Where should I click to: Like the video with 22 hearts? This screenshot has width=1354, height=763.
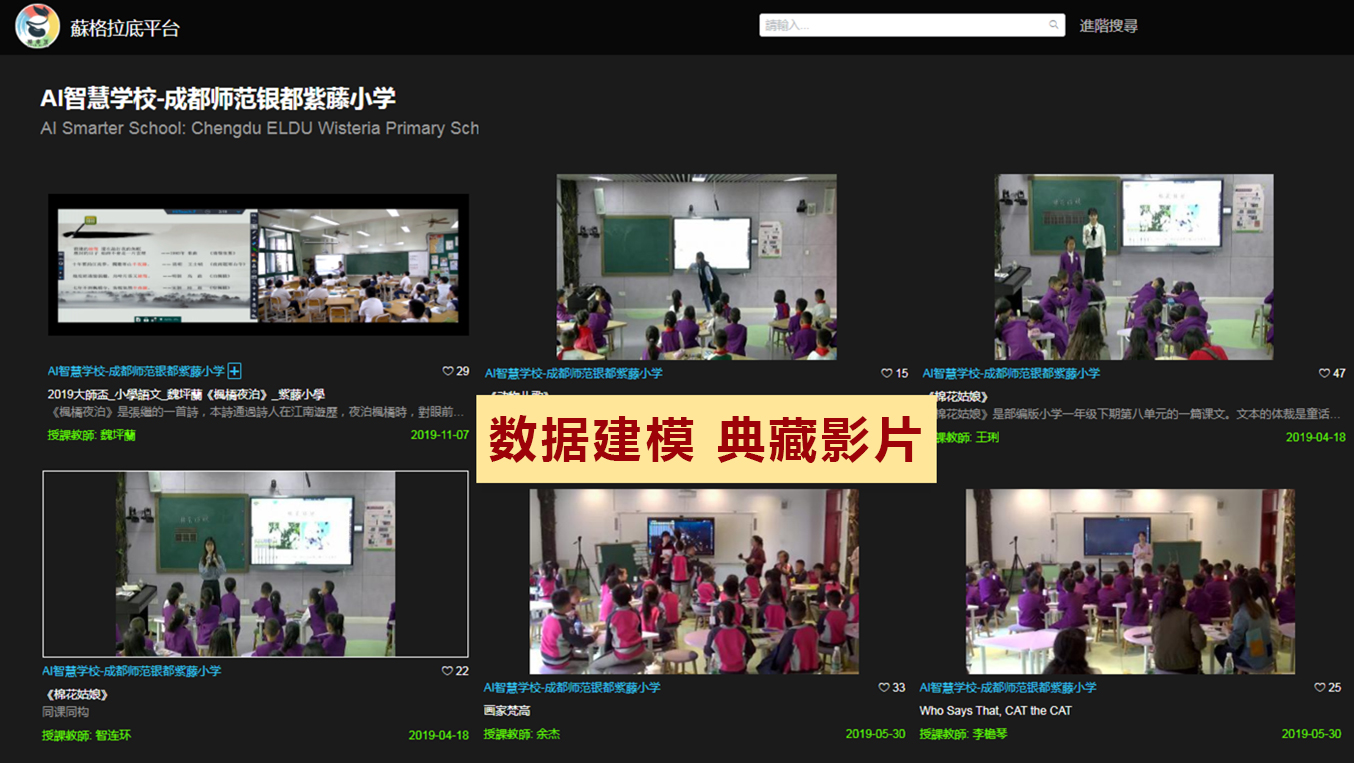[x=448, y=671]
